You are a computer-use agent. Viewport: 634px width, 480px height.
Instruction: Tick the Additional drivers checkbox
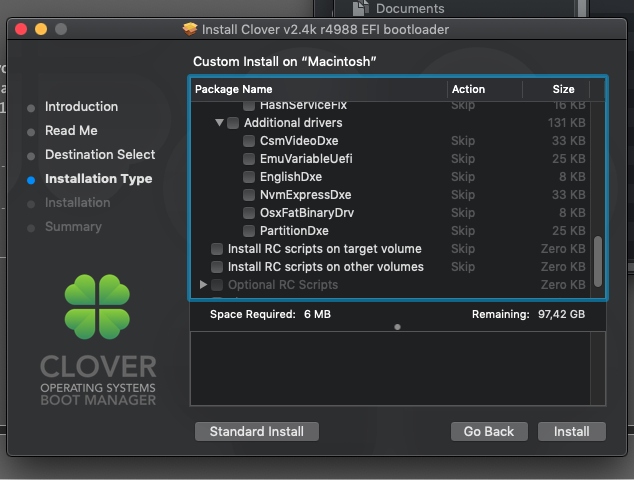coord(233,123)
